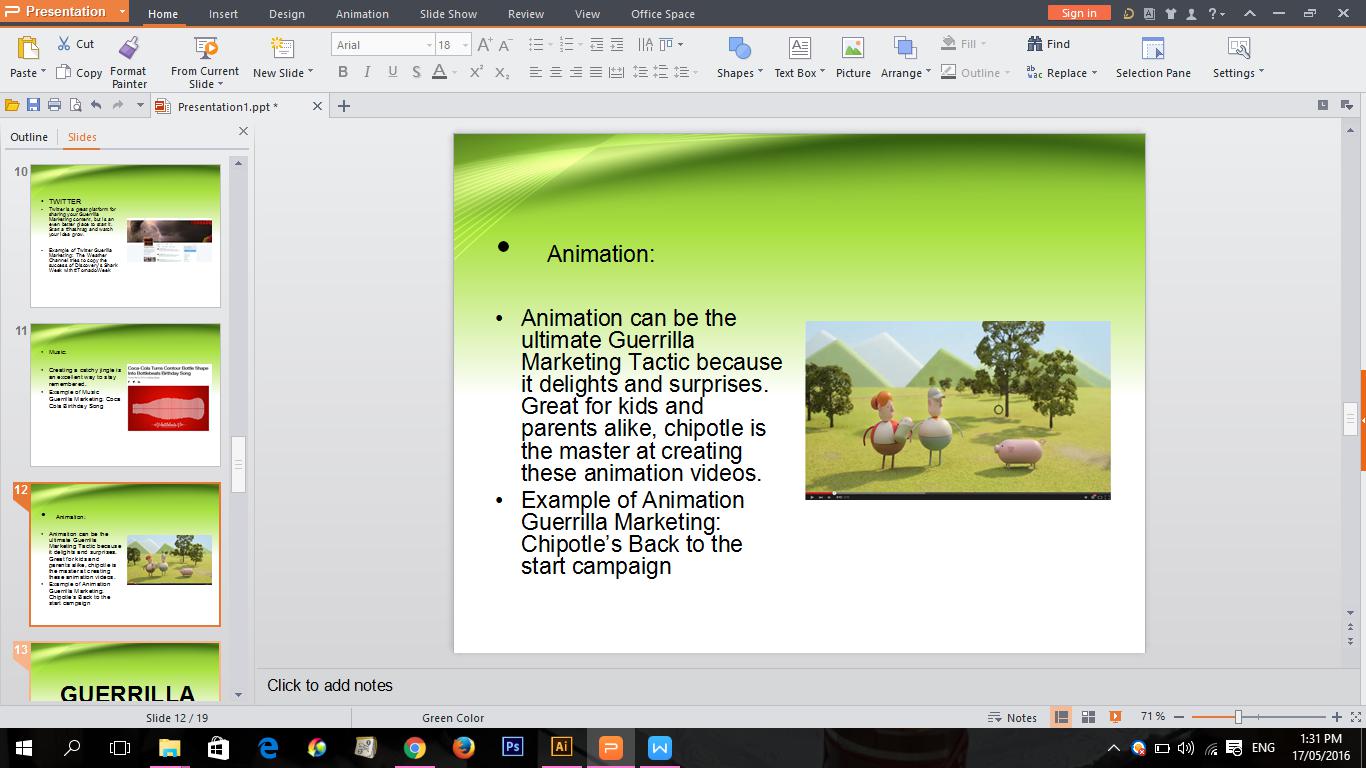The width and height of the screenshot is (1366, 768).
Task: Redo the last undone action
Action: 118,105
